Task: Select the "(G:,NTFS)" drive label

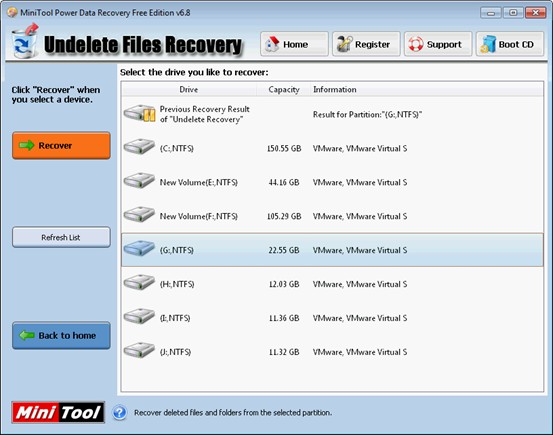Action: (x=177, y=250)
